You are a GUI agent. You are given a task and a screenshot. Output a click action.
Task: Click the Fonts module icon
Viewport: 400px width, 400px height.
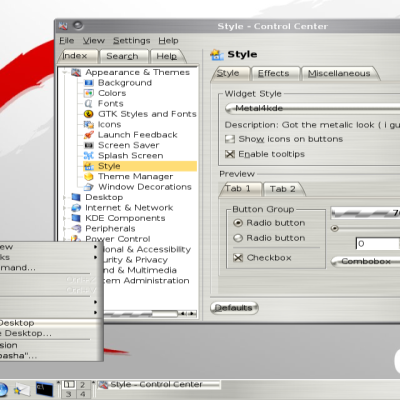pyautogui.click(x=89, y=103)
